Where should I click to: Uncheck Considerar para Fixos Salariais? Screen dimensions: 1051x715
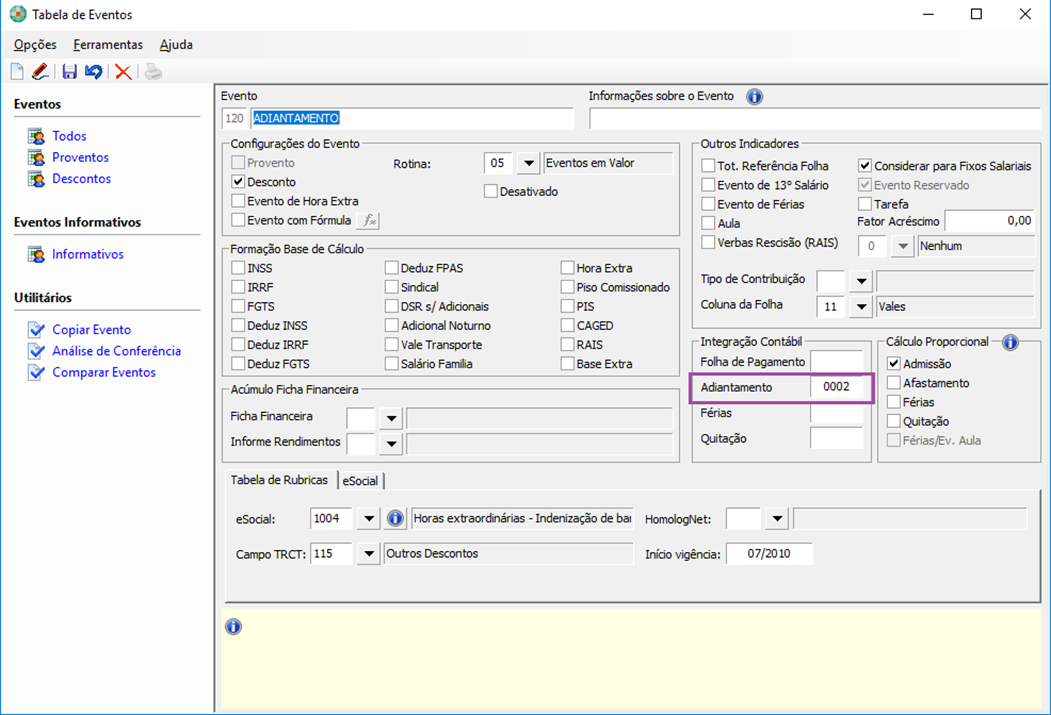(x=865, y=166)
